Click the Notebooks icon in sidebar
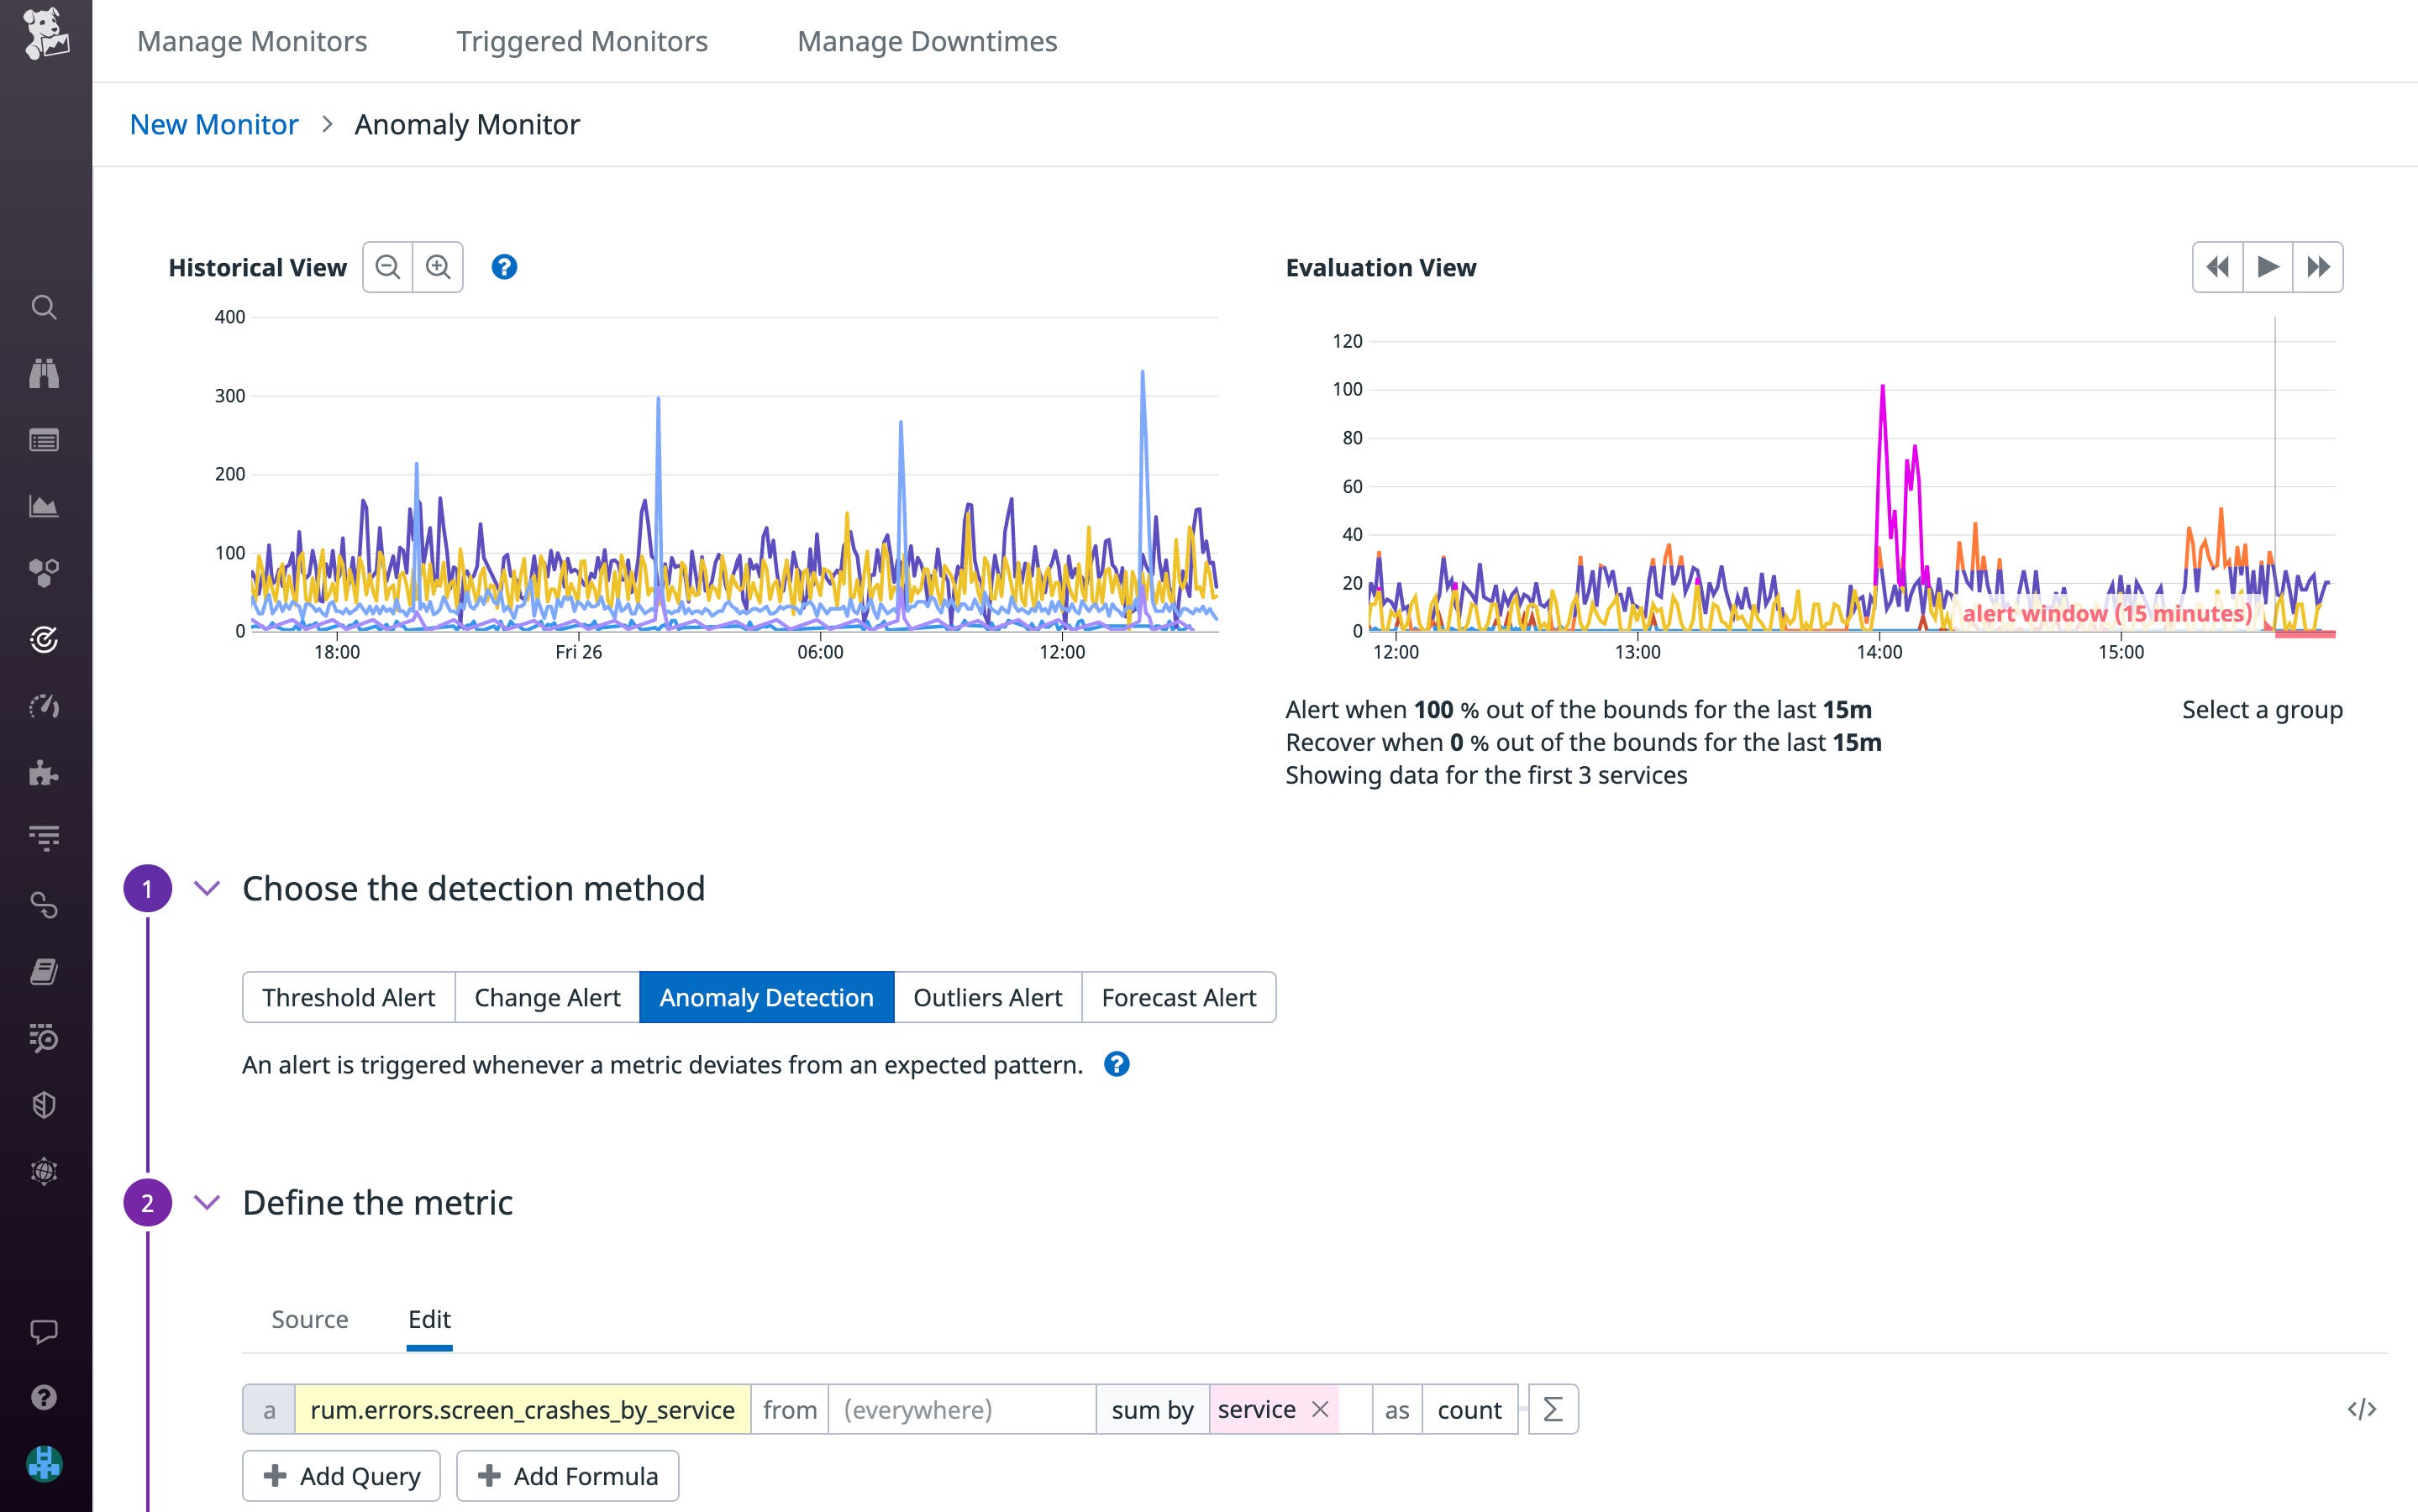The image size is (2418, 1512). point(44,970)
